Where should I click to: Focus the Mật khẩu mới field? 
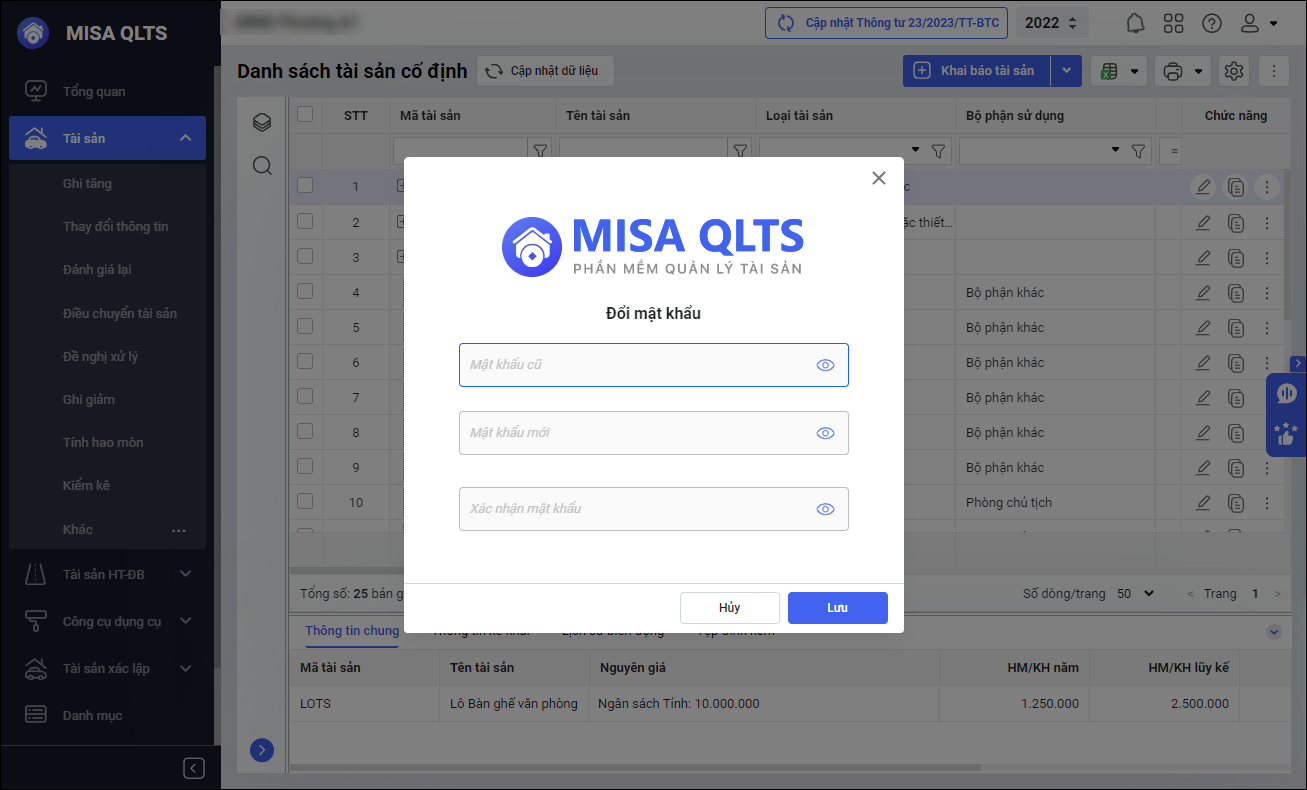pos(654,433)
